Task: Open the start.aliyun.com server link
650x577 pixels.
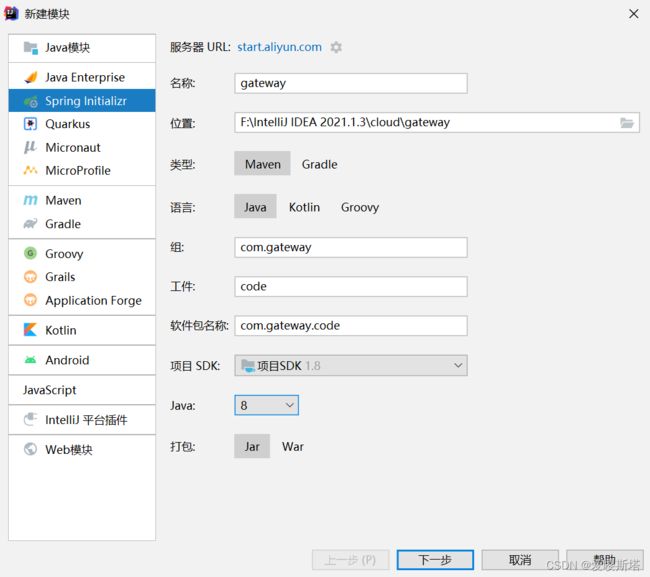Action: (x=279, y=47)
